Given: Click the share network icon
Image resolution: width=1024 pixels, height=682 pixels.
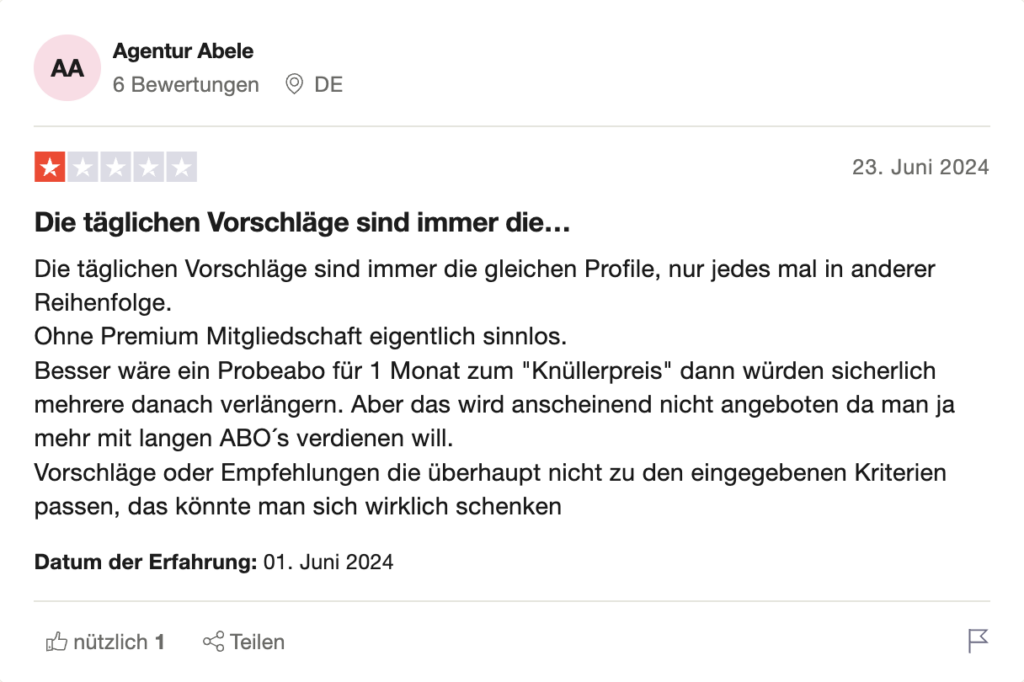Looking at the screenshot, I should click(x=214, y=641).
